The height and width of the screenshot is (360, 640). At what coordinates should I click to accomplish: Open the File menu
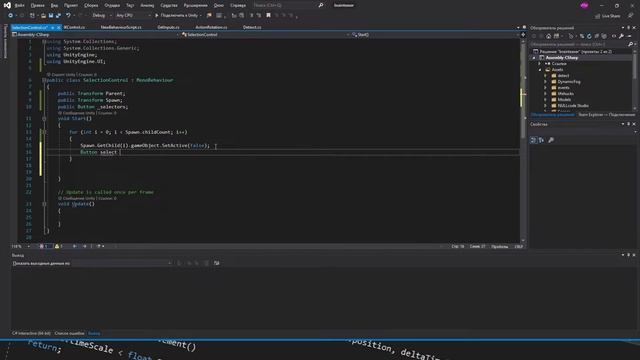click(19, 5)
